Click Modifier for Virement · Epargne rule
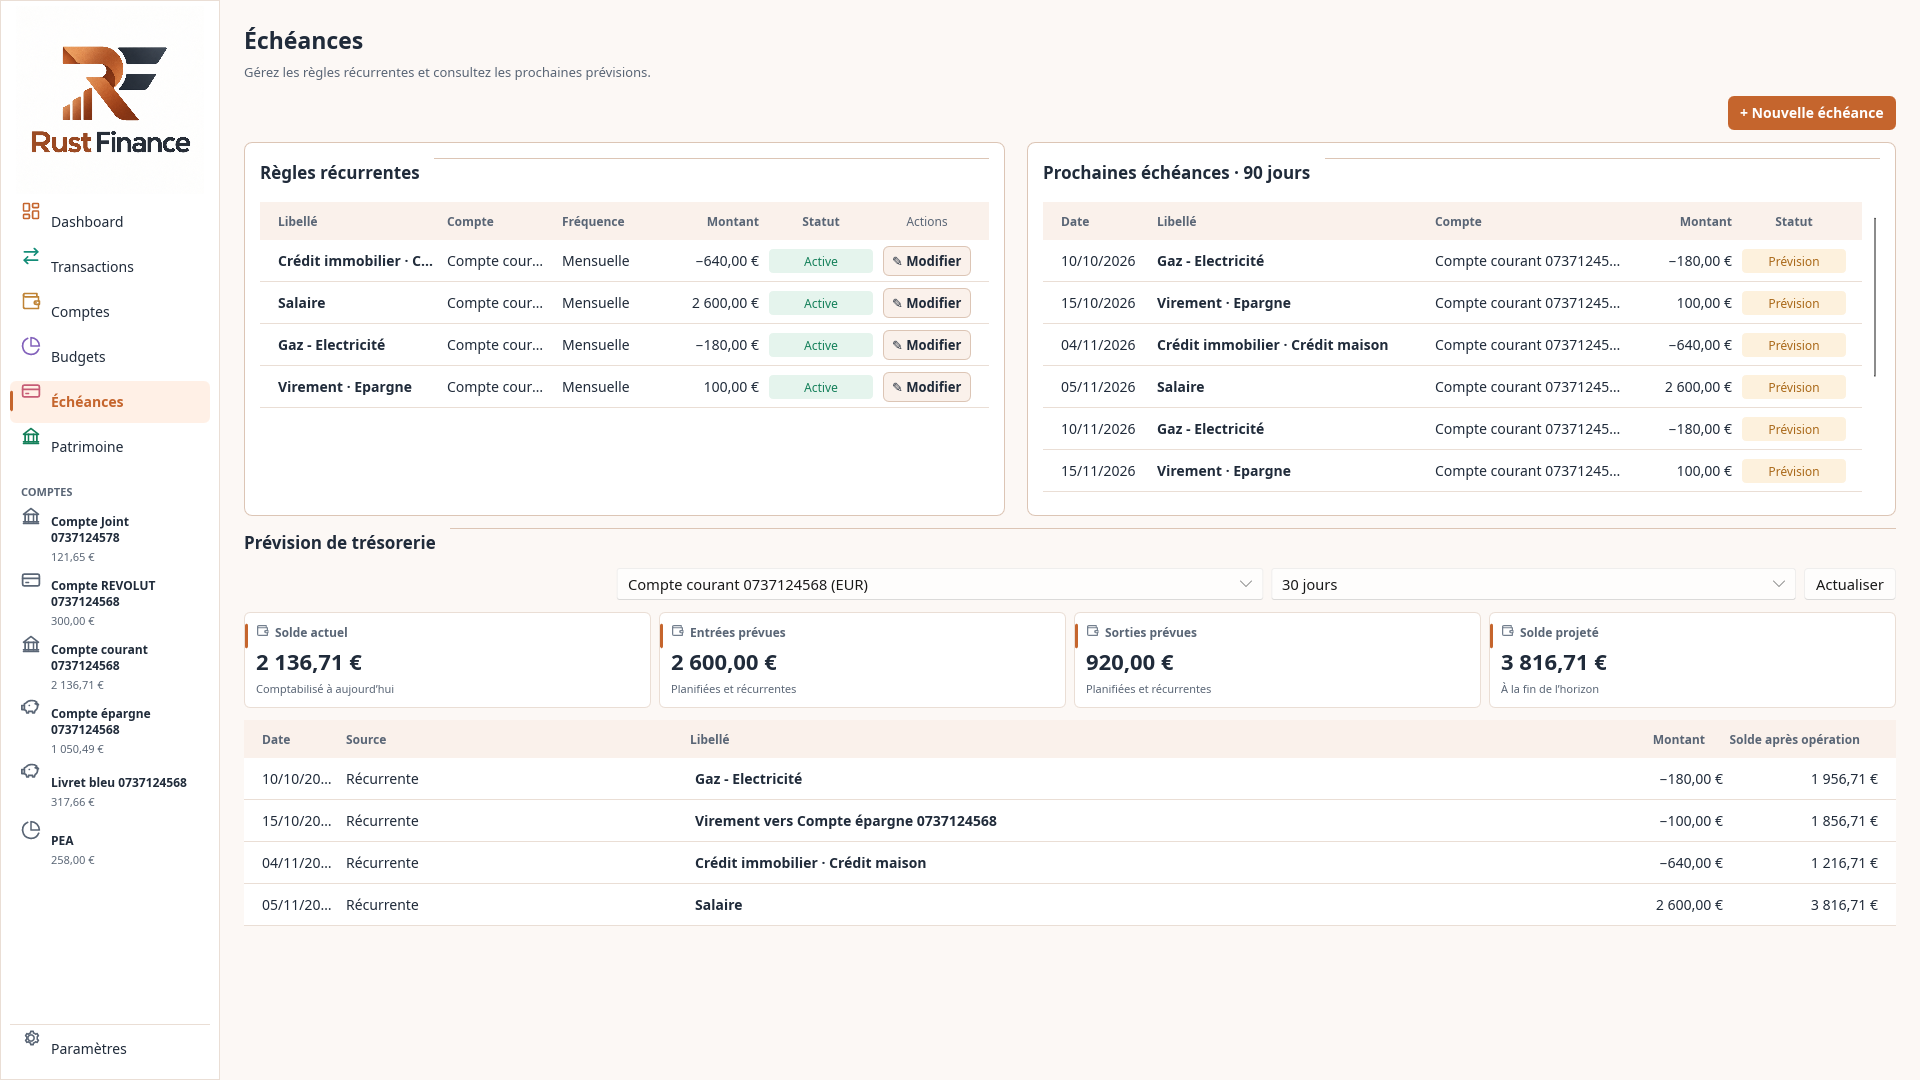This screenshot has width=1920, height=1080. 926,387
